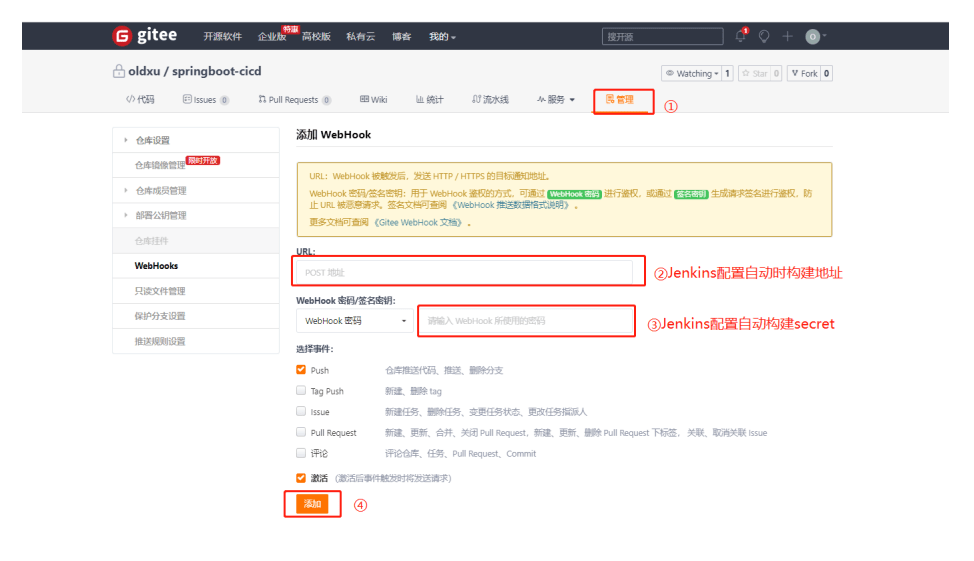Click the Gitee logo icon

121,36
